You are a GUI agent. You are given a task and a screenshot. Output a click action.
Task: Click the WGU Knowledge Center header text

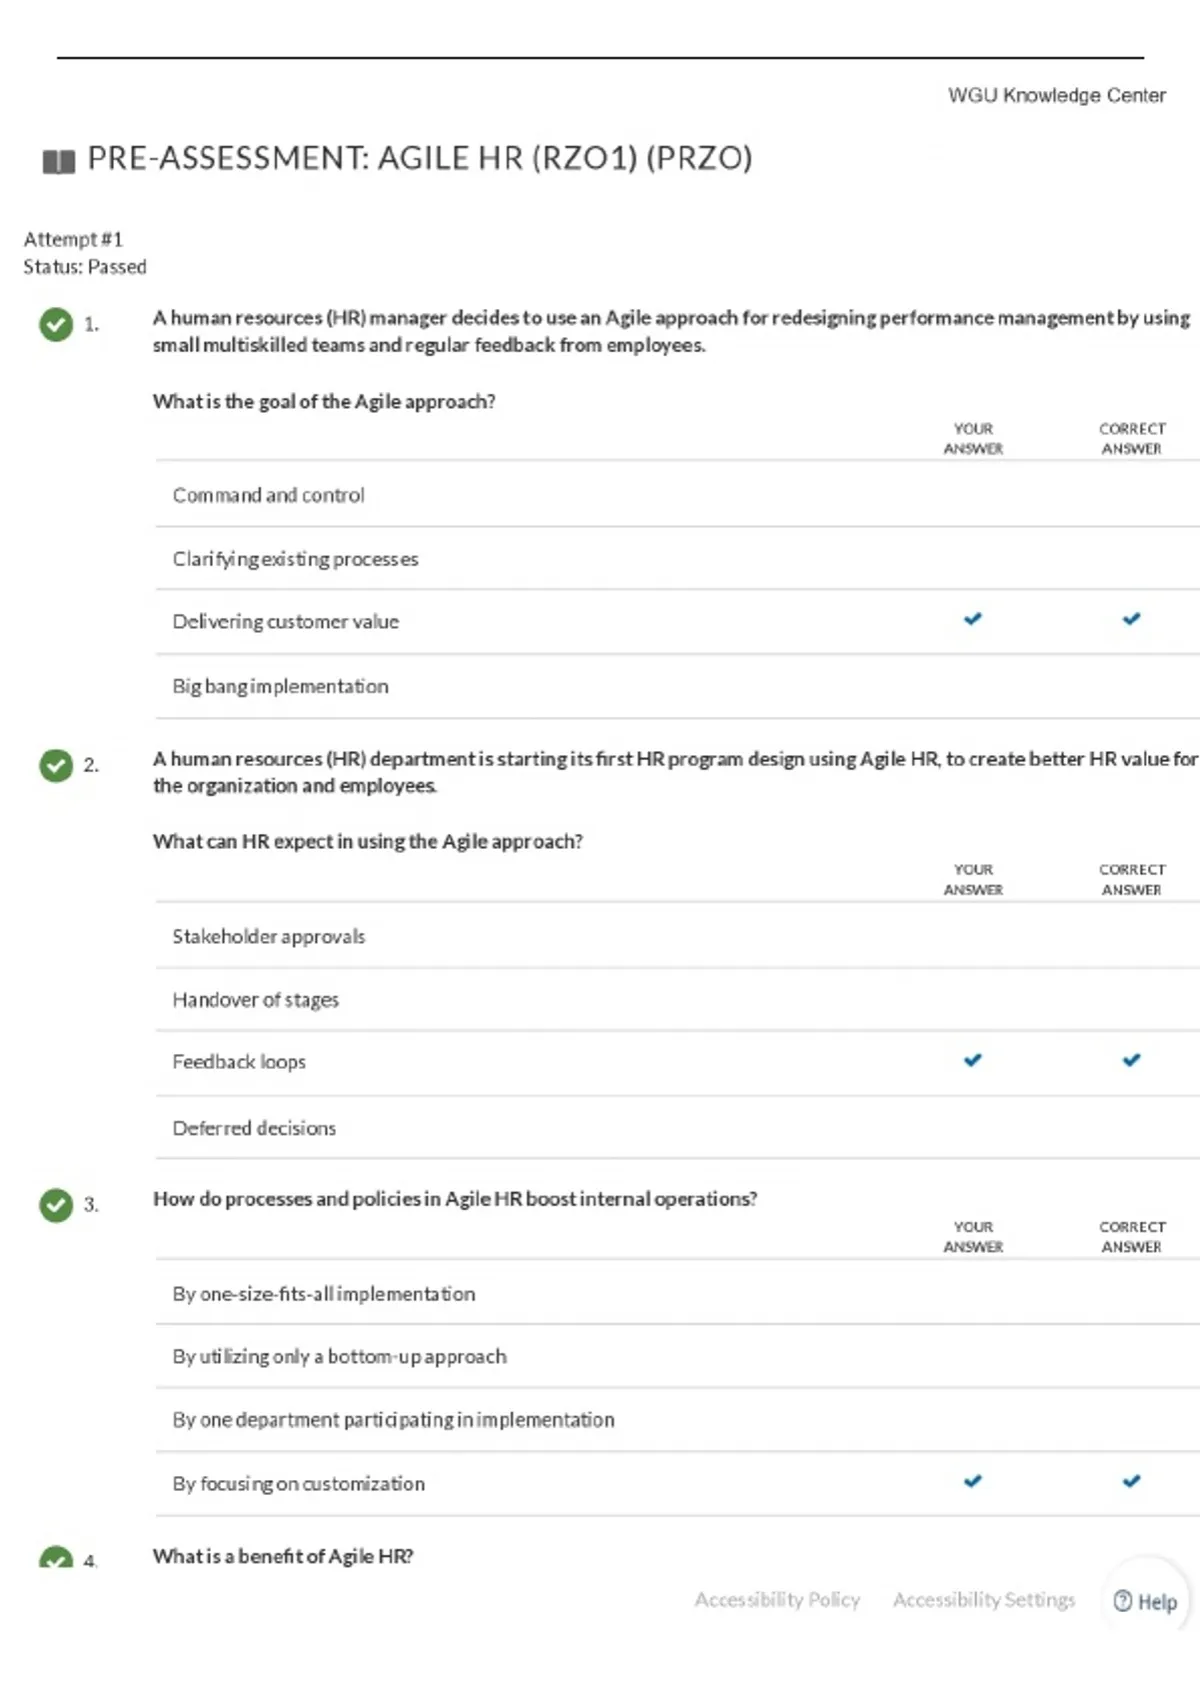click(x=1057, y=95)
